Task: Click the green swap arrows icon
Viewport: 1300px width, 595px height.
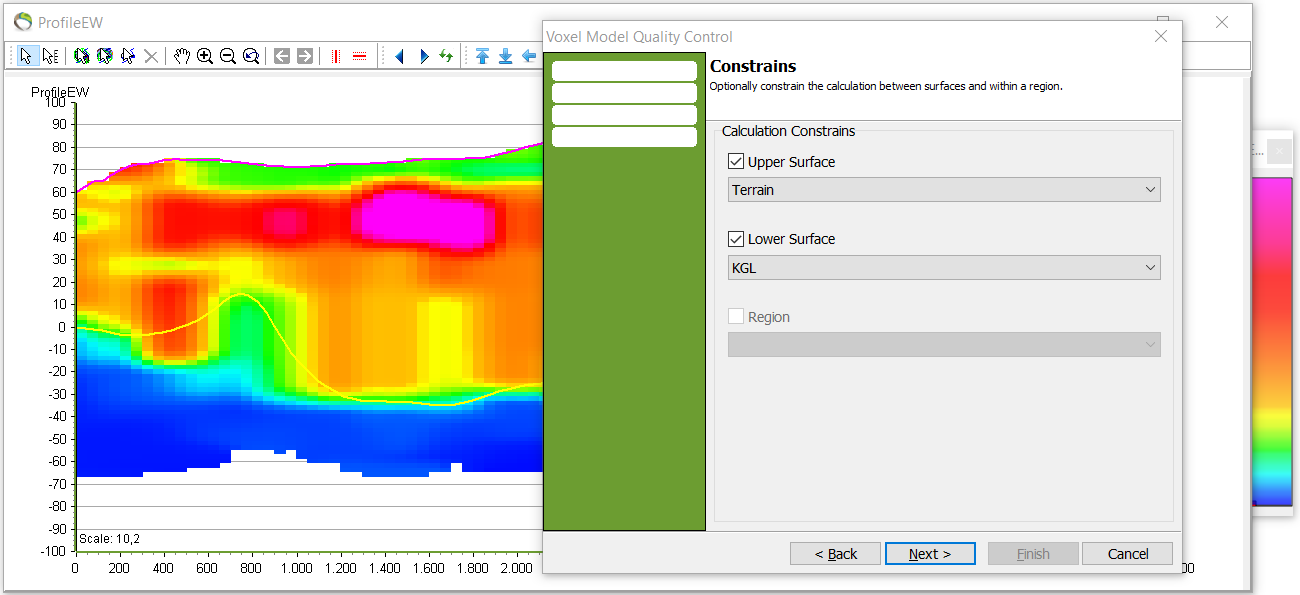Action: pos(446,56)
